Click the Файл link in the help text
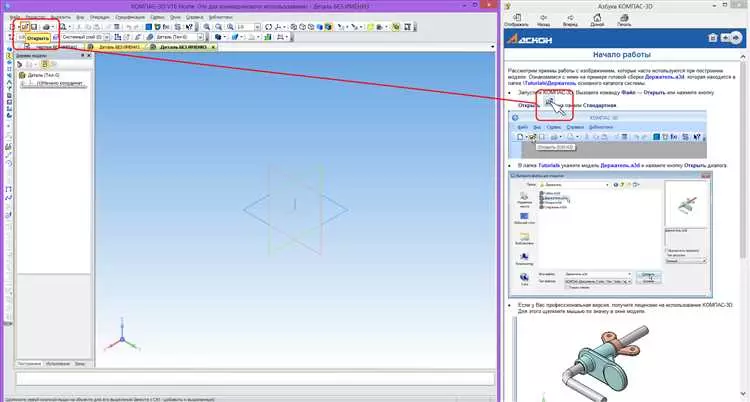750x402 pixels. pos(628,92)
